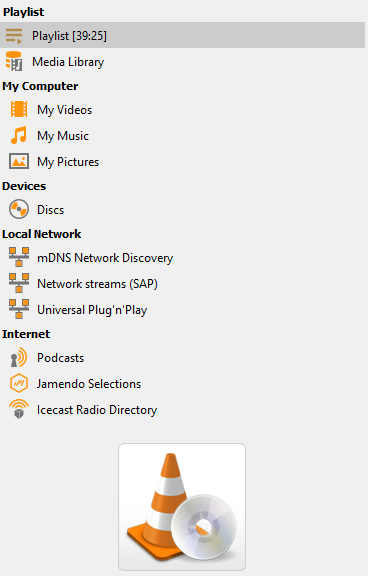
Task: Click the Podcasts broadcast icon
Action: click(19, 357)
